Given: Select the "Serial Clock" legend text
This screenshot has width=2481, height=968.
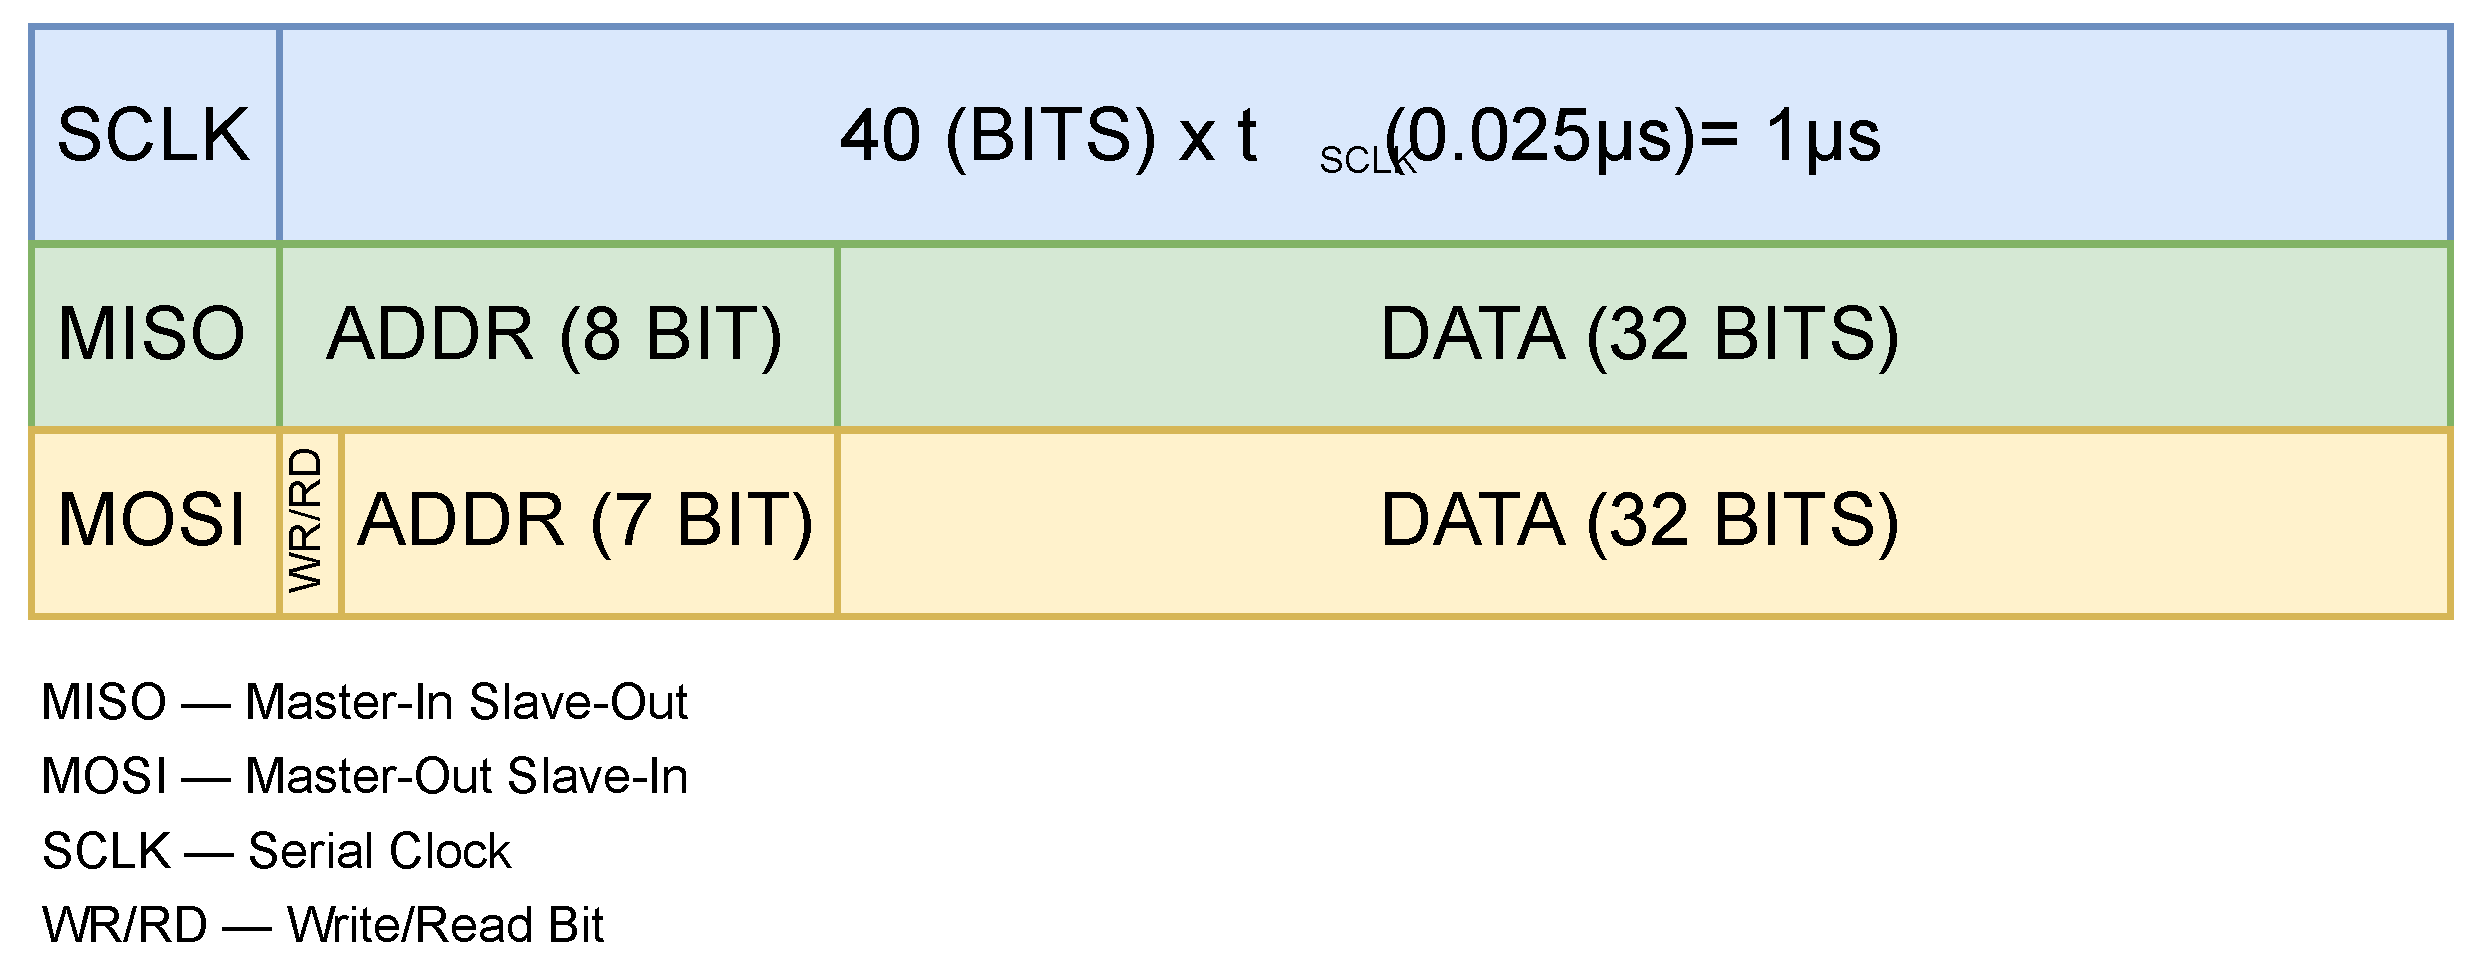Looking at the screenshot, I should [379, 851].
